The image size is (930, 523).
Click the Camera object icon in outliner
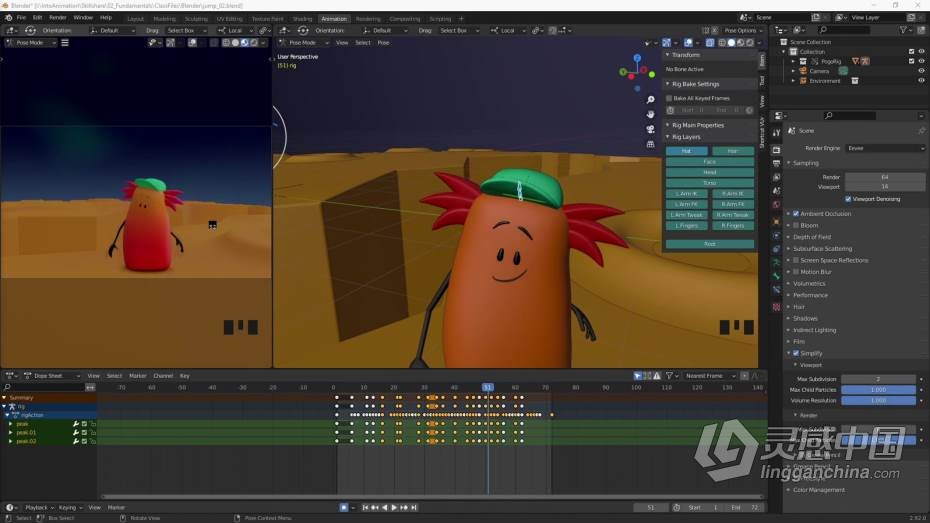(x=803, y=71)
